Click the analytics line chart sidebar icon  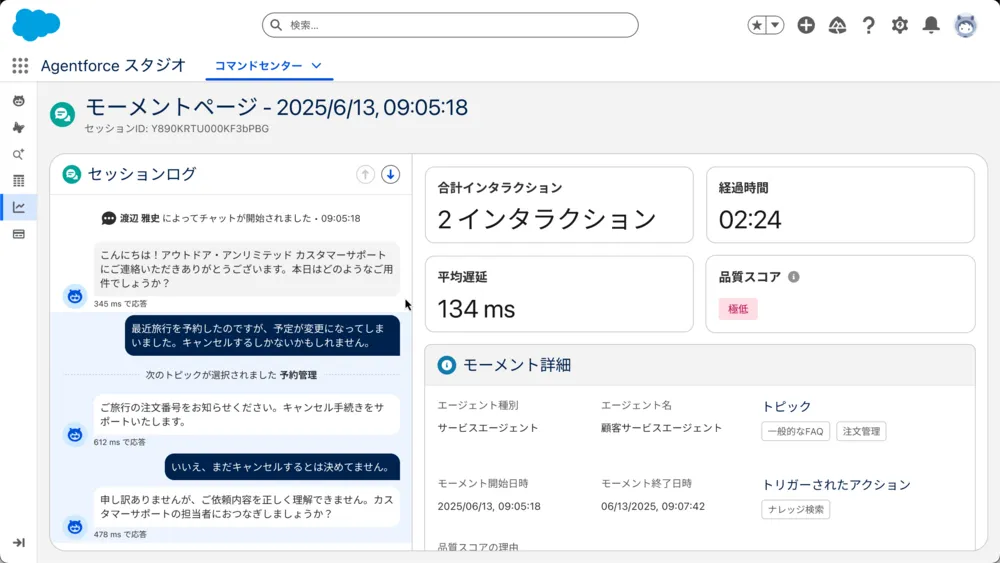pos(18,207)
